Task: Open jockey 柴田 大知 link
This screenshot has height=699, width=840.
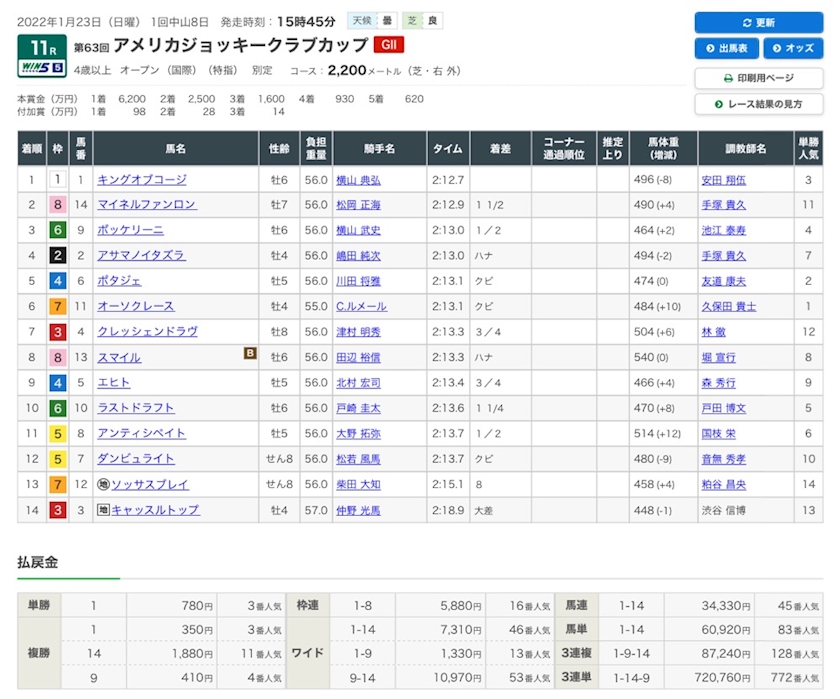Action: pos(358,485)
